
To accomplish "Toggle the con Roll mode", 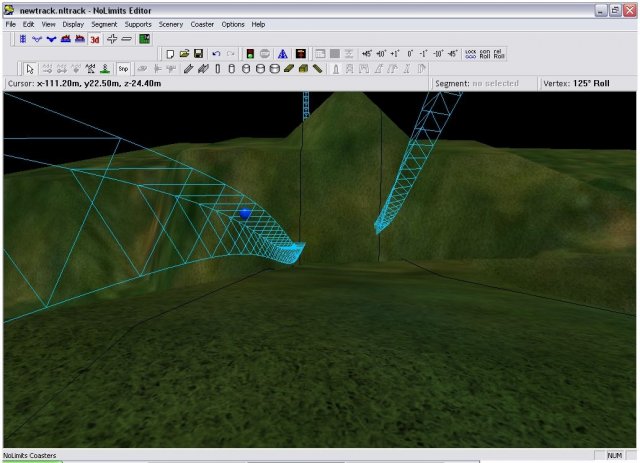I will [x=485, y=53].
